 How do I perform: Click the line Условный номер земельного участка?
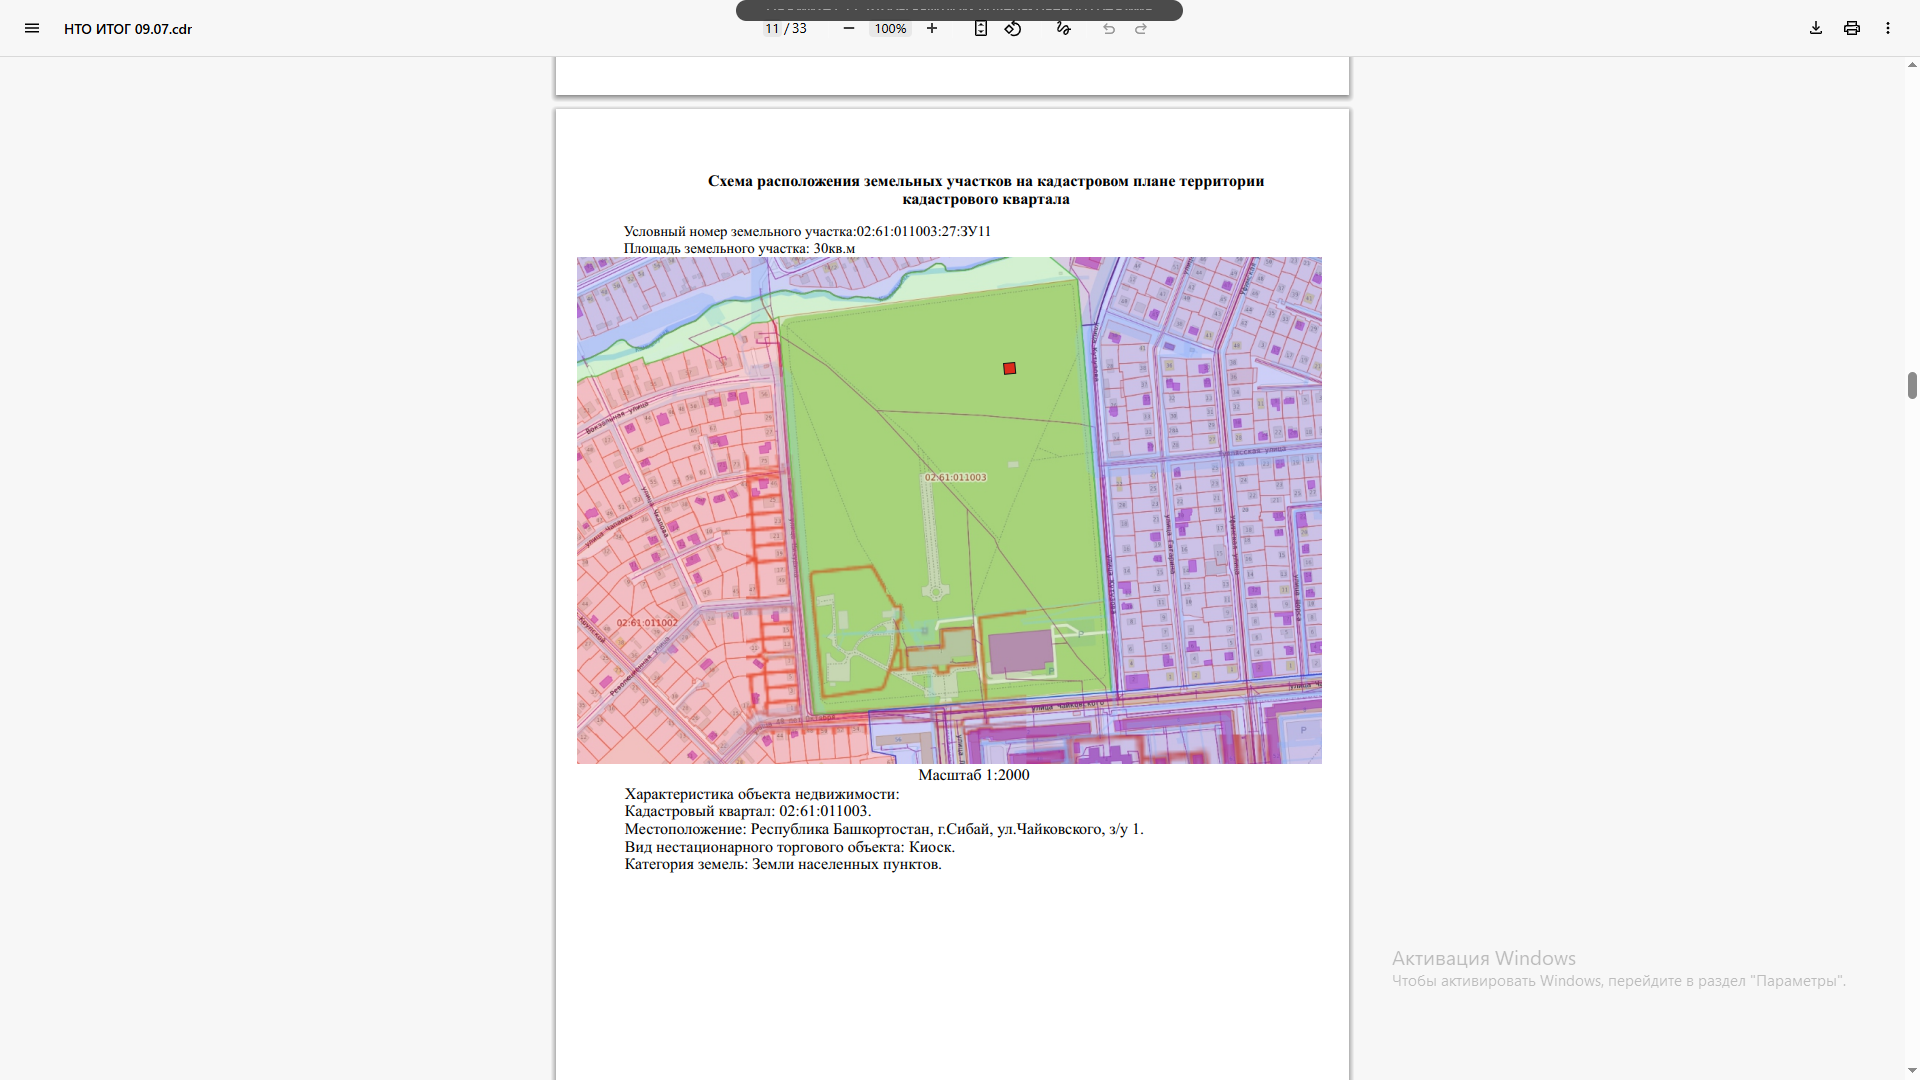click(x=807, y=232)
